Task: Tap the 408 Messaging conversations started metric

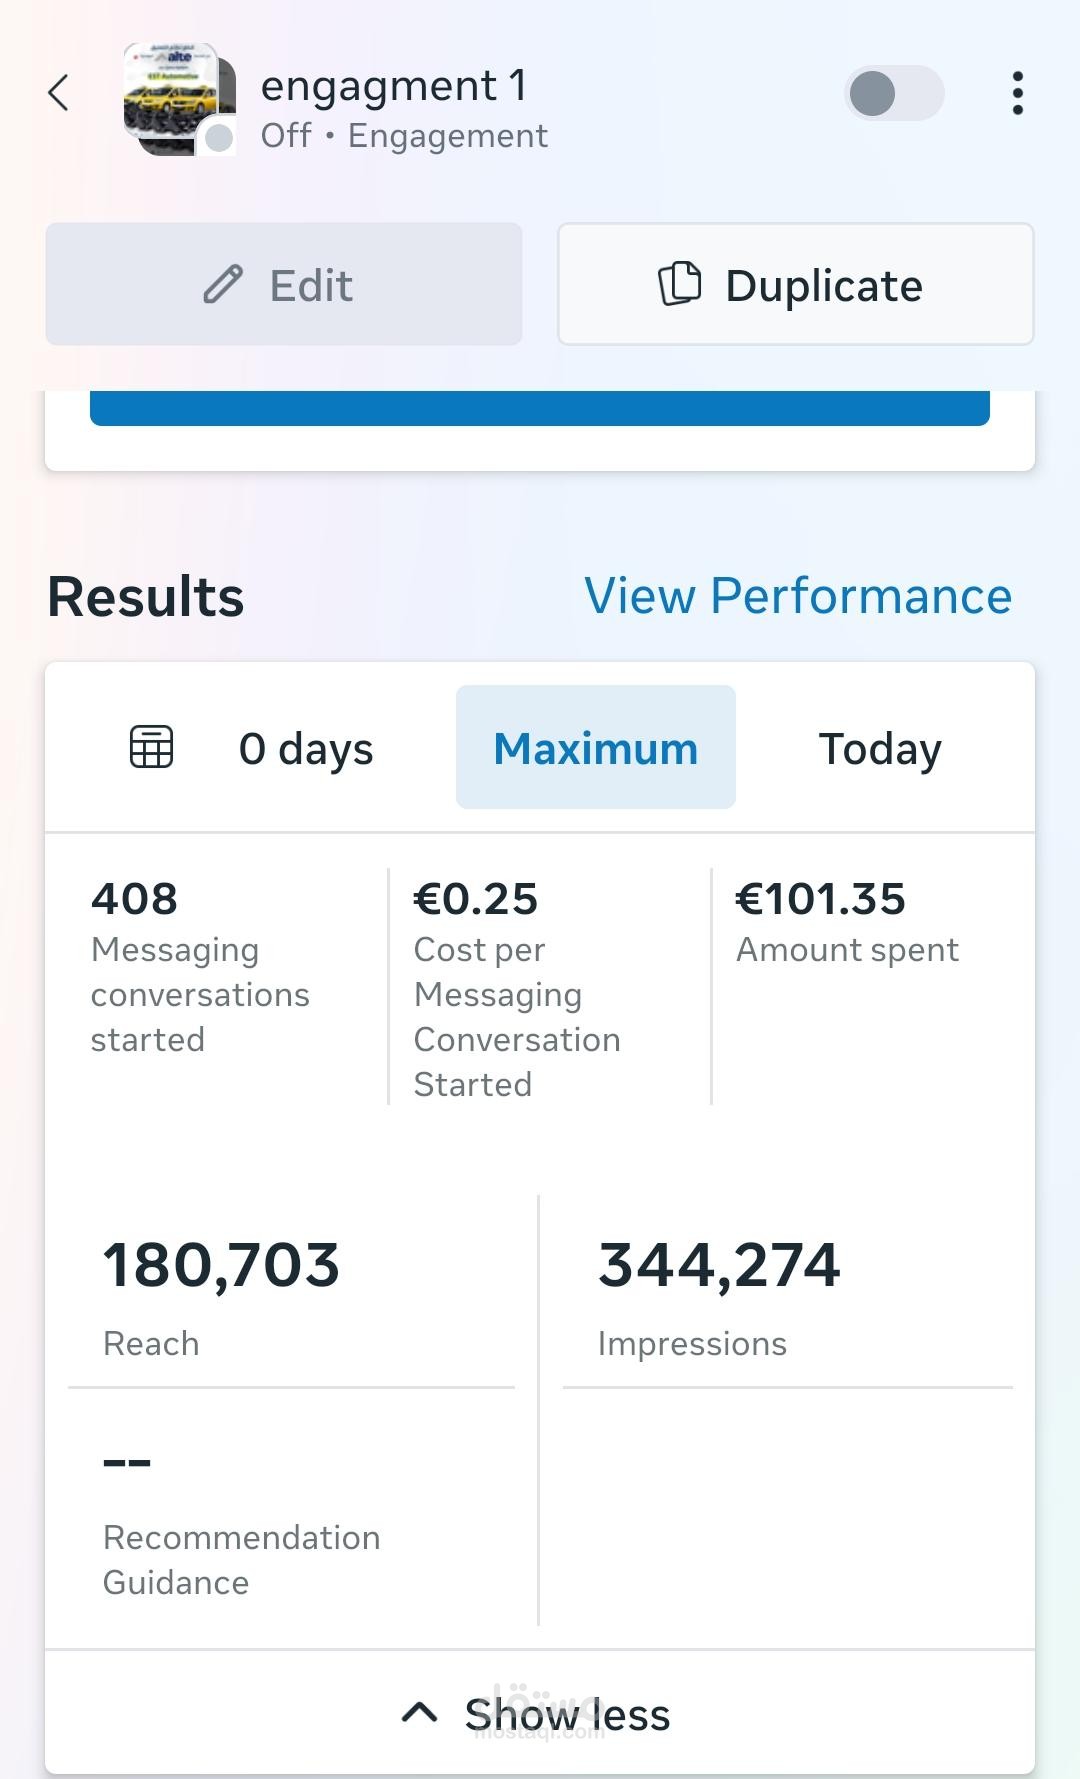Action: (200, 967)
